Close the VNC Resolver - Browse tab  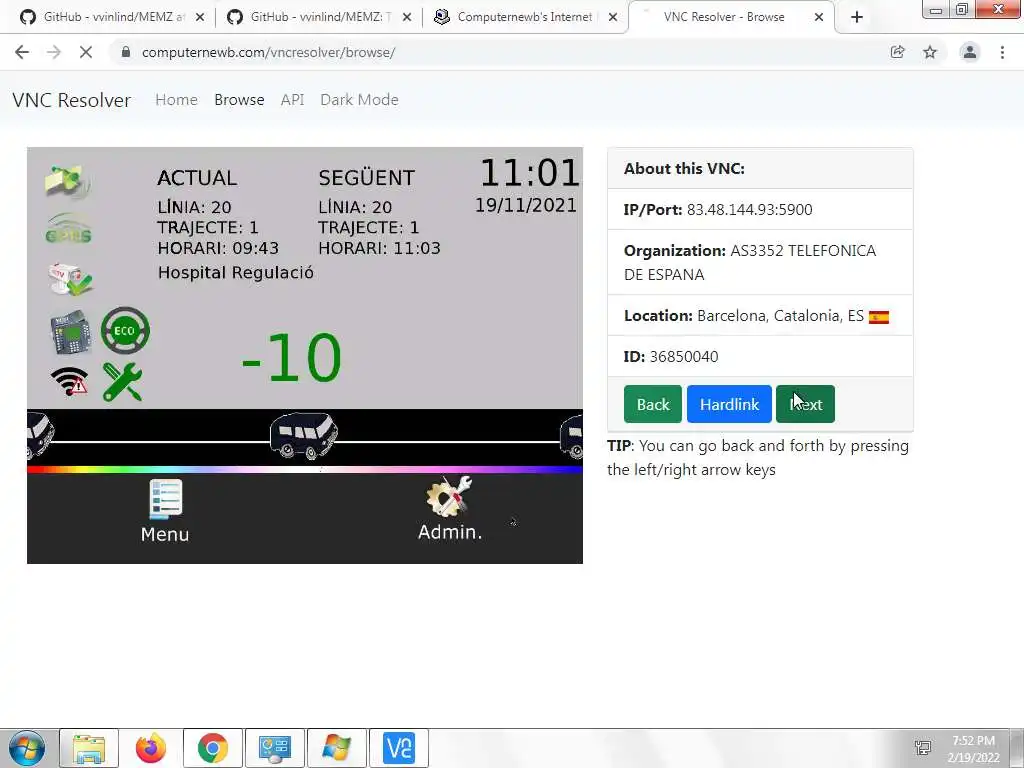click(x=819, y=17)
